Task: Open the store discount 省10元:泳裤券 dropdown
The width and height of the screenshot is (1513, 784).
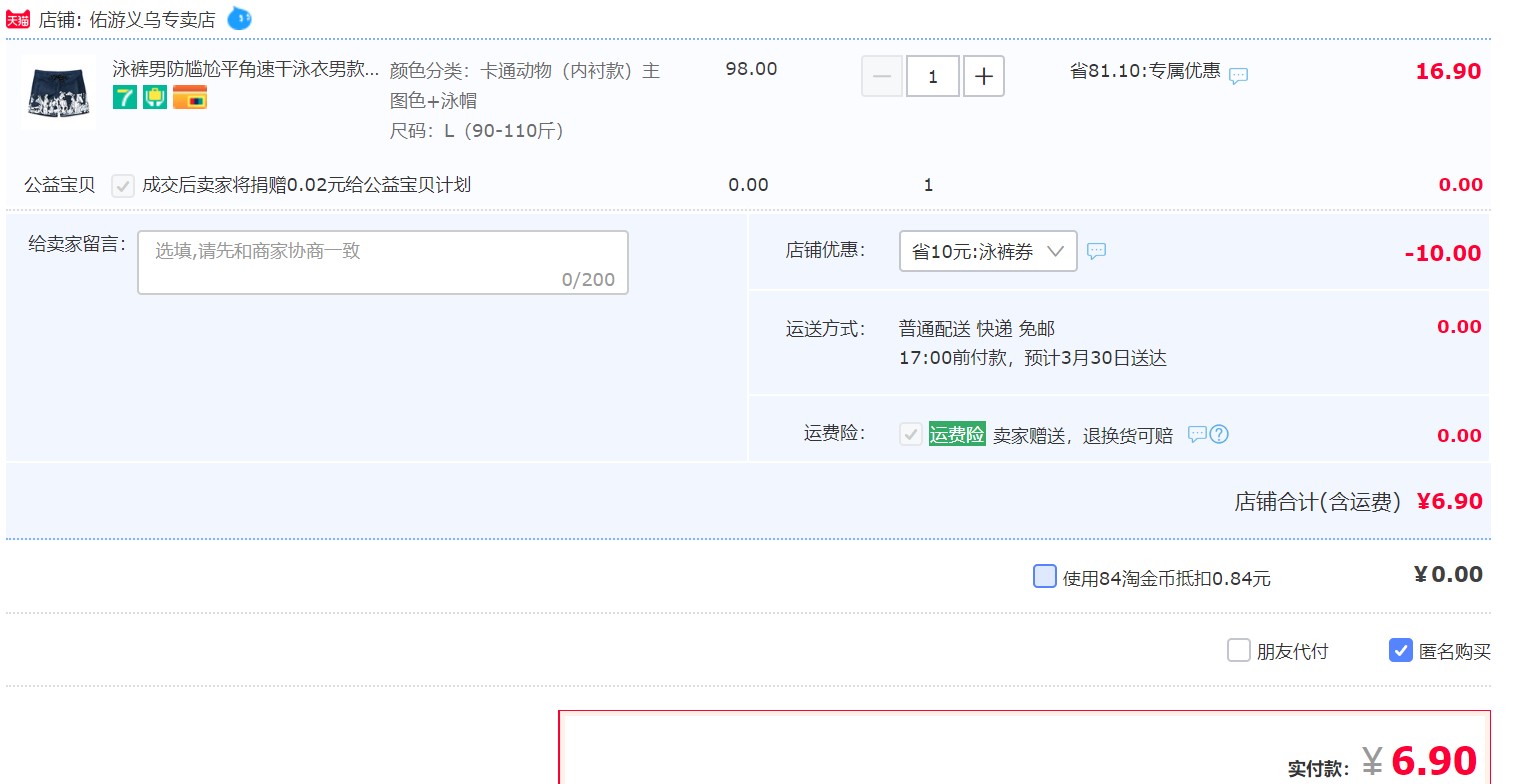Action: [988, 251]
